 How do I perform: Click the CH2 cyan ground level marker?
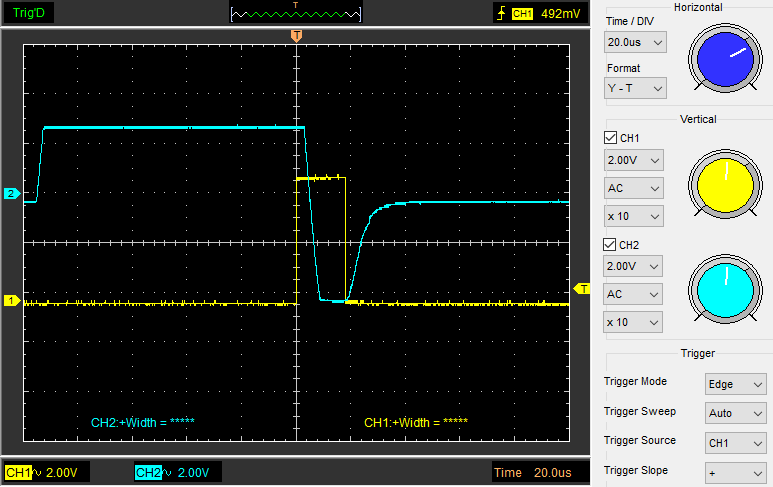[12, 193]
